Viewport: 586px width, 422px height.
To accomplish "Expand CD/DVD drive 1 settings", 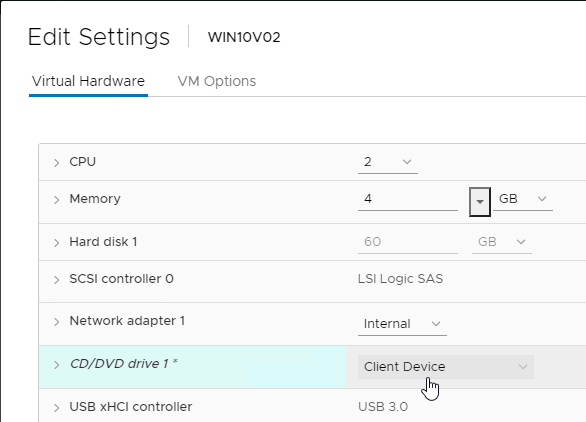I will (56, 365).
